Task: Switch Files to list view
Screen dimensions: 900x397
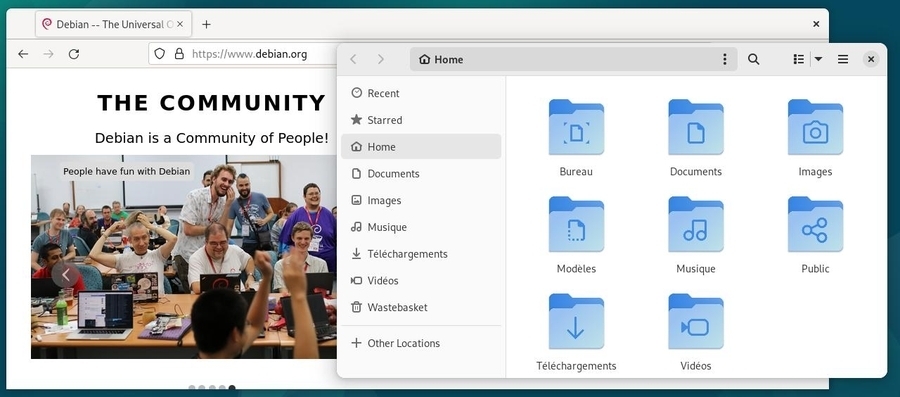Action: tap(798, 59)
